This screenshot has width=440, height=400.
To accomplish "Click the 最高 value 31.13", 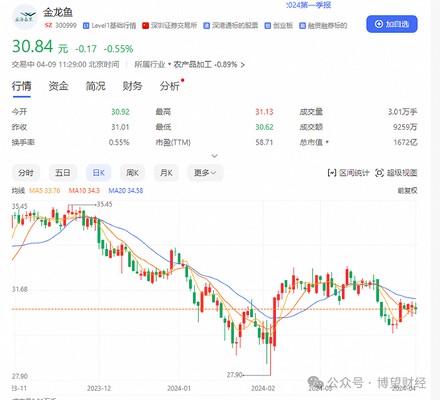I will [264, 112].
